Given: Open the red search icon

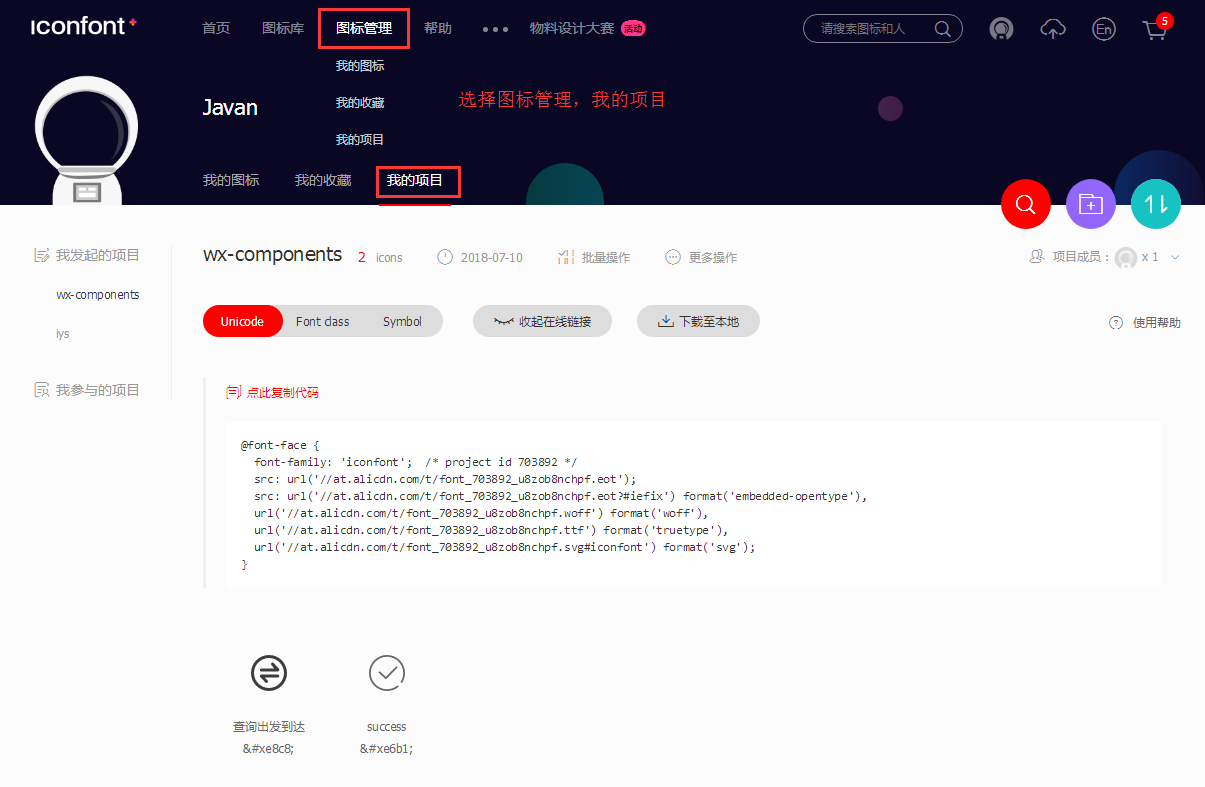Looking at the screenshot, I should tap(1025, 204).
